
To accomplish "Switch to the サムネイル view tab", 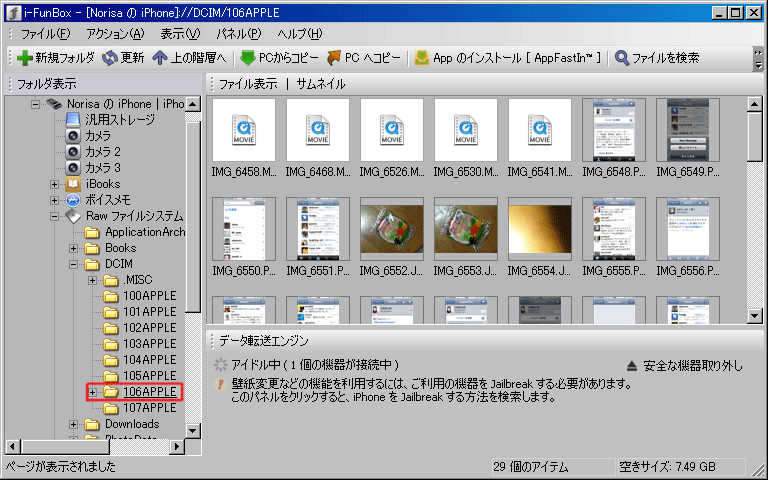I will click(321, 84).
